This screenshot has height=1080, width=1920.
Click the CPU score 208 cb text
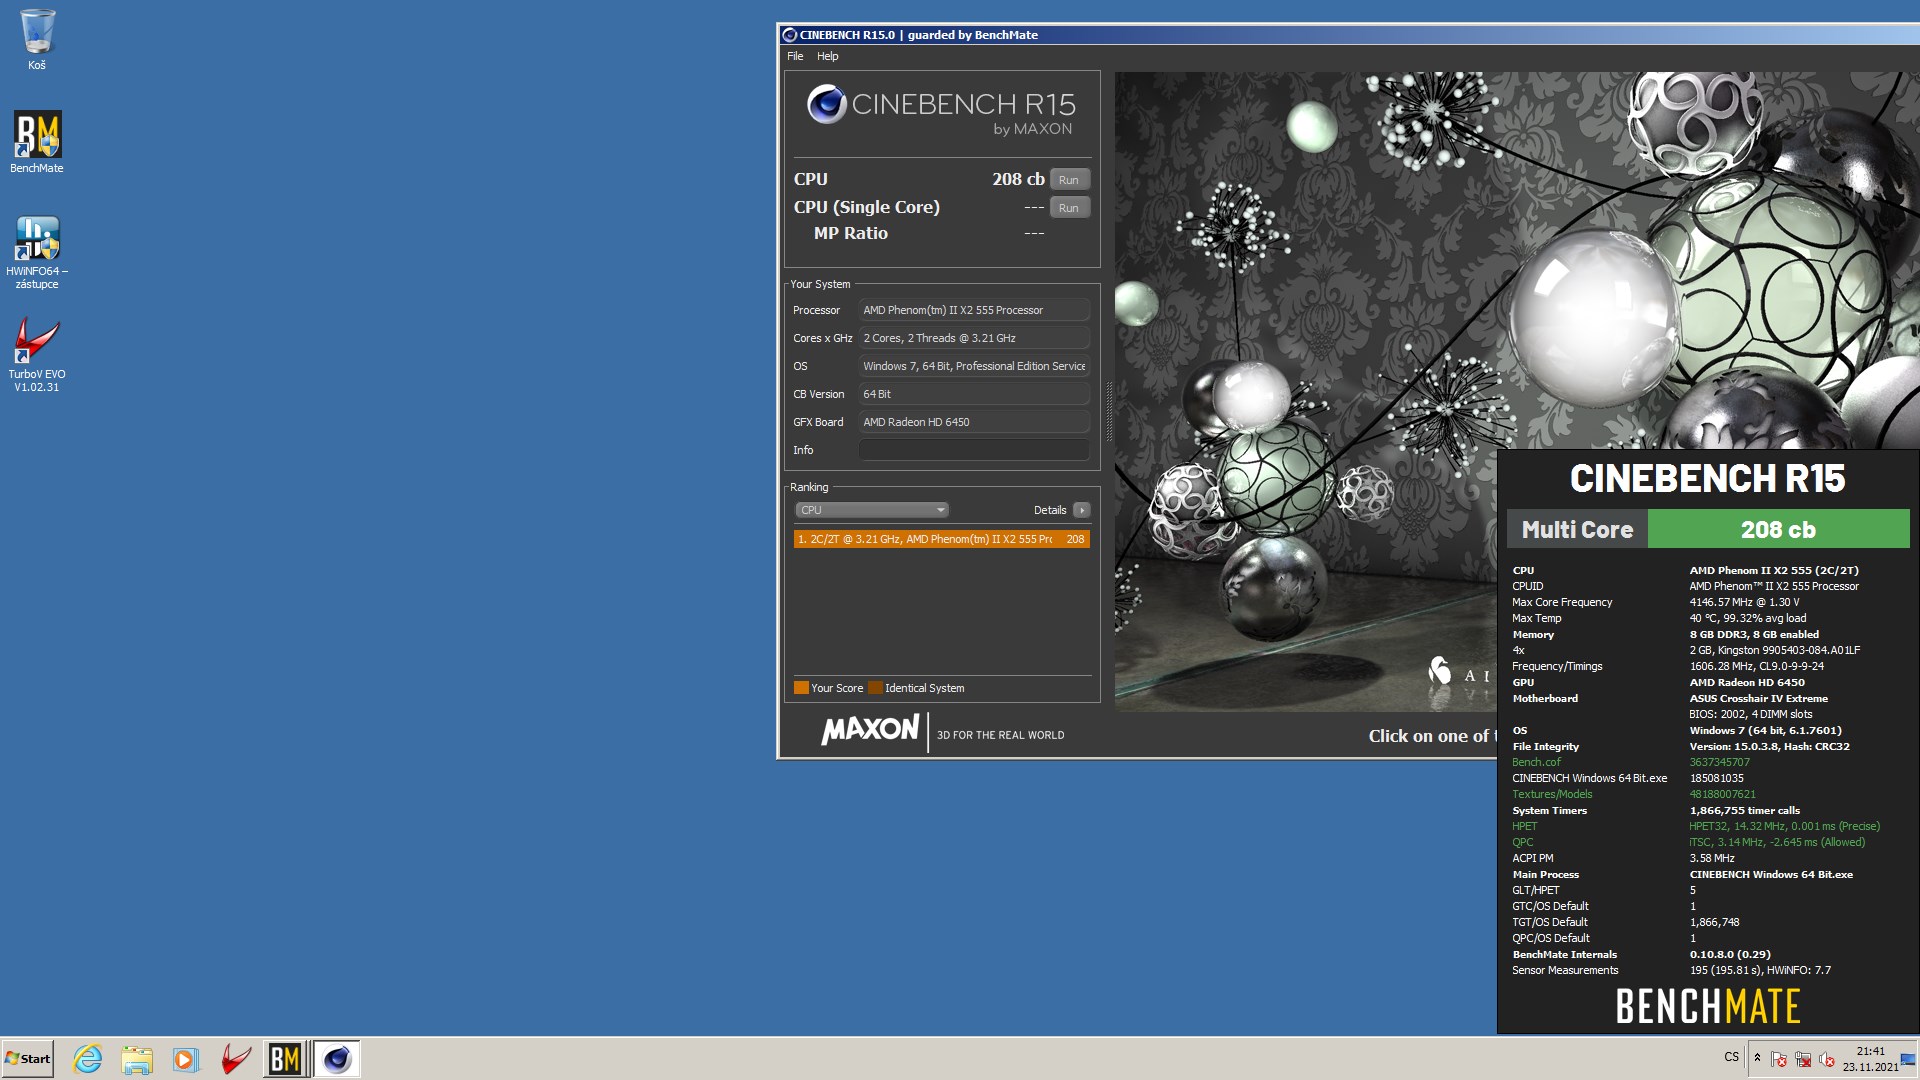(x=1018, y=179)
